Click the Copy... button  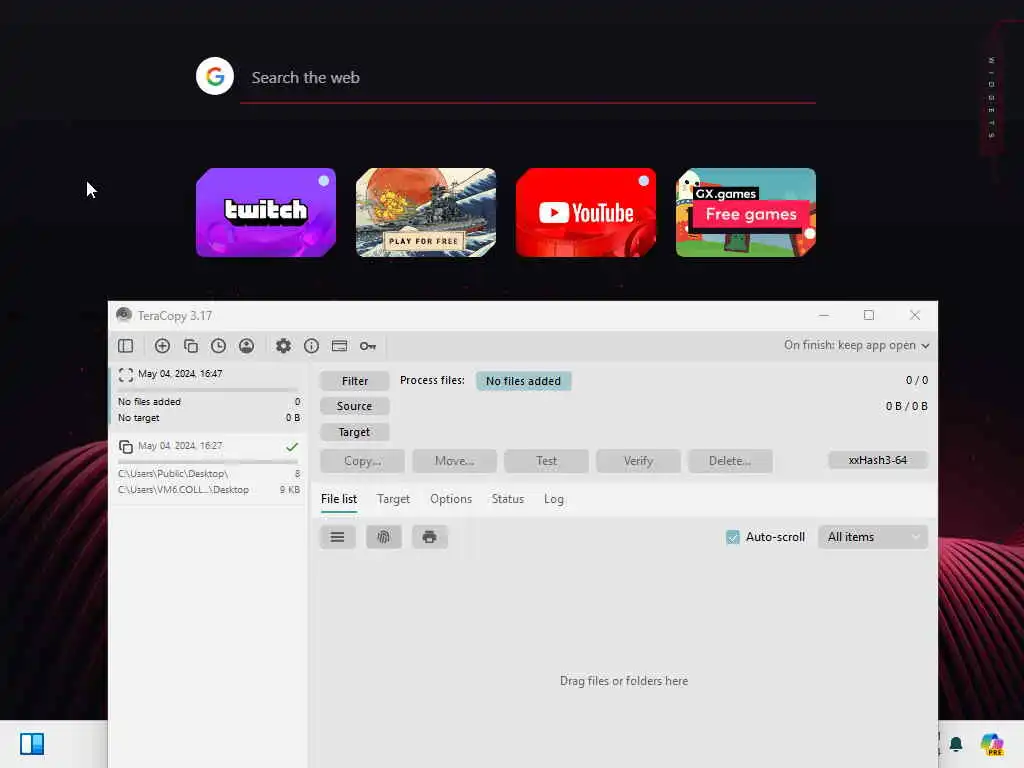(x=362, y=460)
